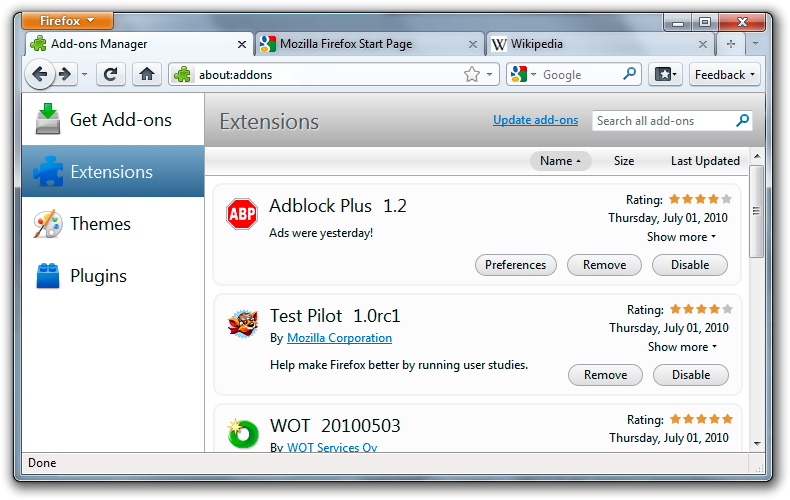Click the WOT 20100503 title
This screenshot has width=790, height=500.
point(335,426)
